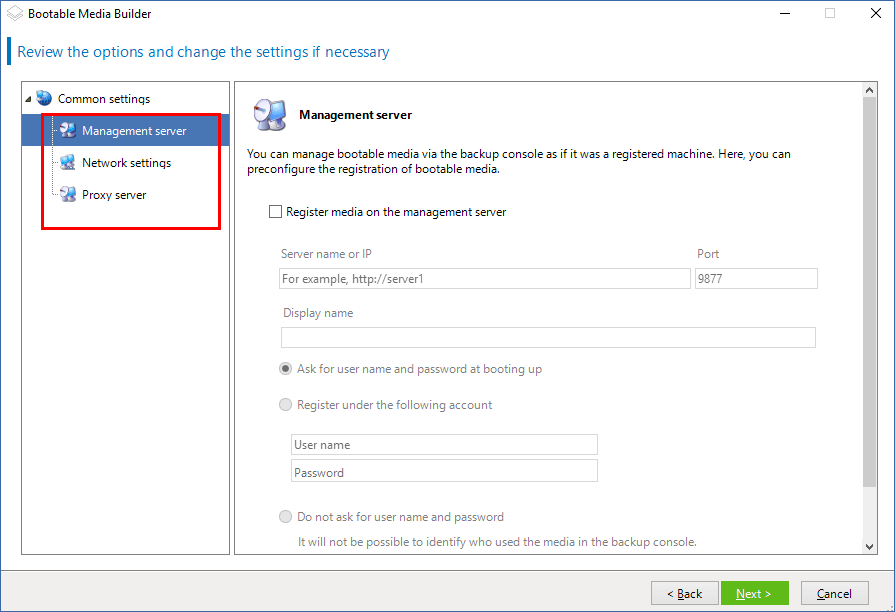Select Do not ask for user name and password

[286, 517]
